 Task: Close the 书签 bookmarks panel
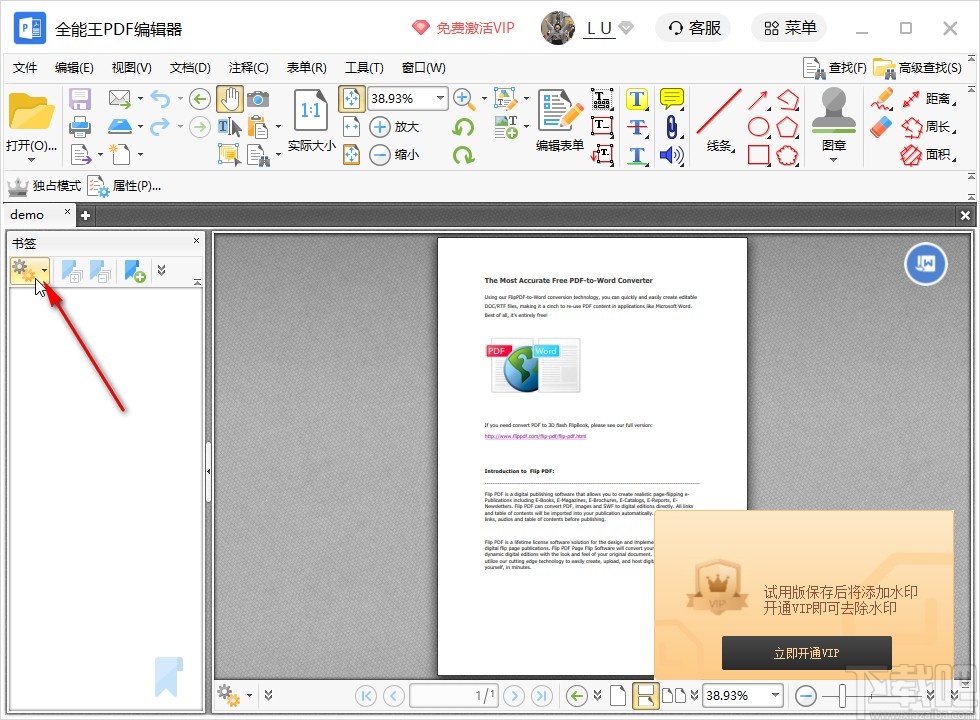[x=196, y=241]
